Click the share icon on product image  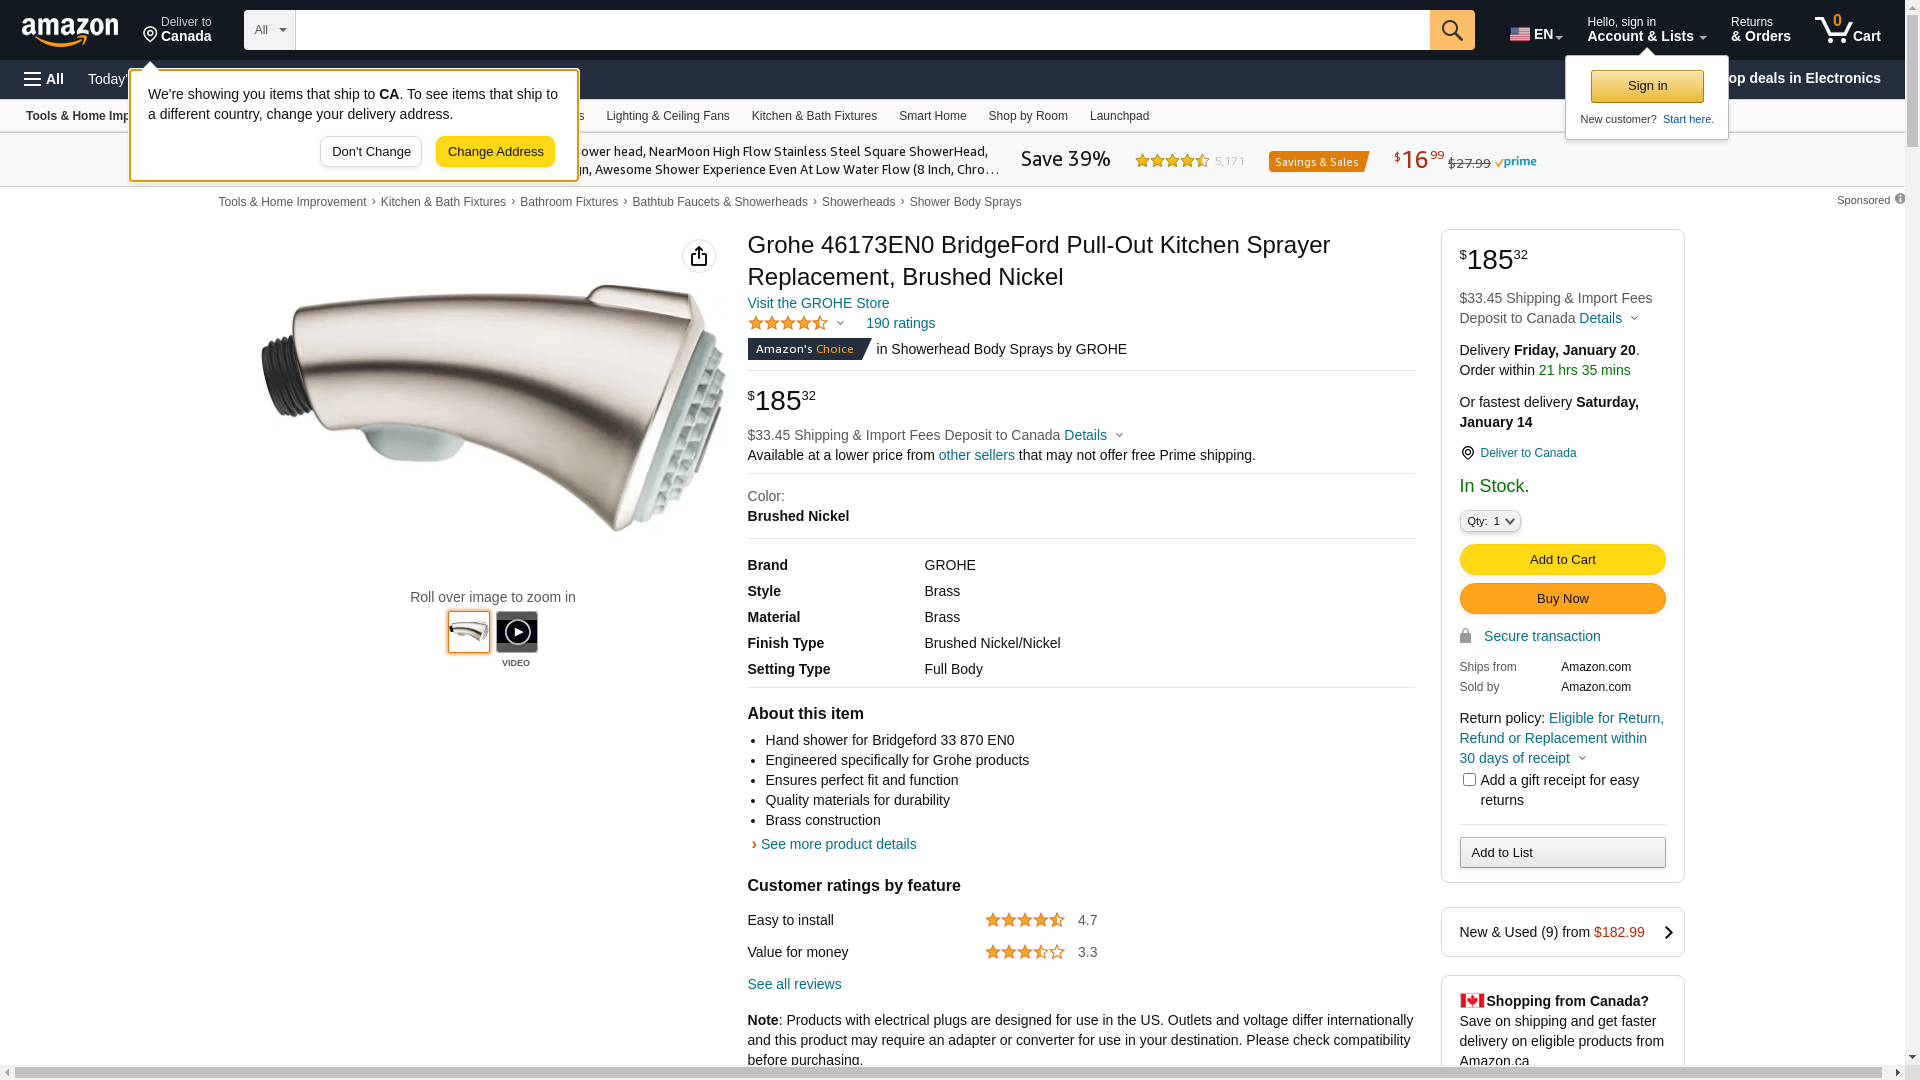699,256
